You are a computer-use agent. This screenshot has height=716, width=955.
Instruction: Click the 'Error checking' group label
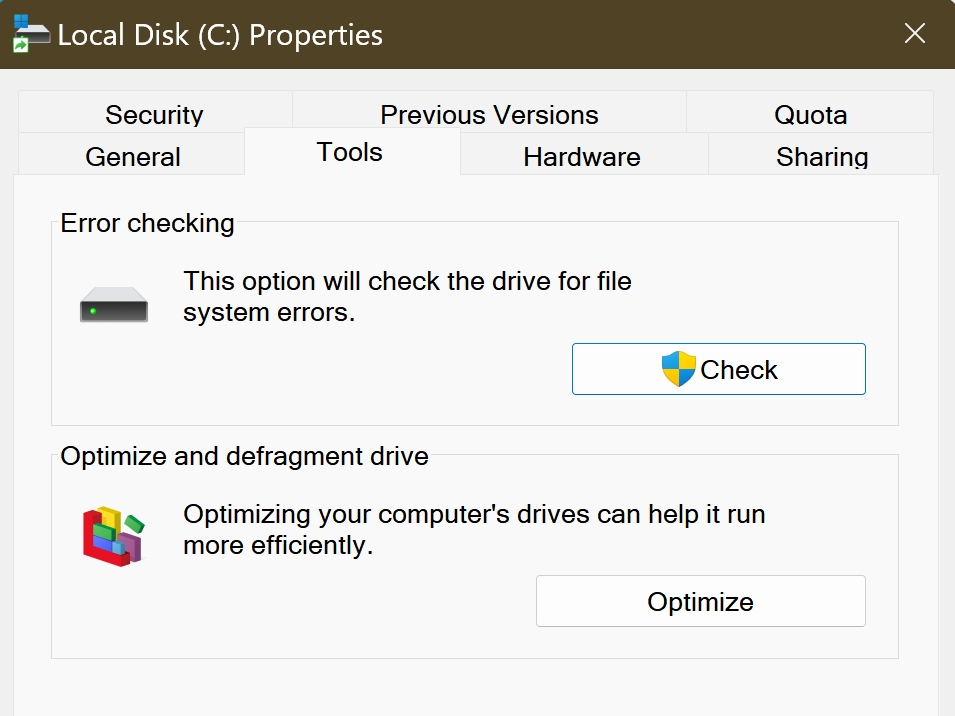[147, 223]
